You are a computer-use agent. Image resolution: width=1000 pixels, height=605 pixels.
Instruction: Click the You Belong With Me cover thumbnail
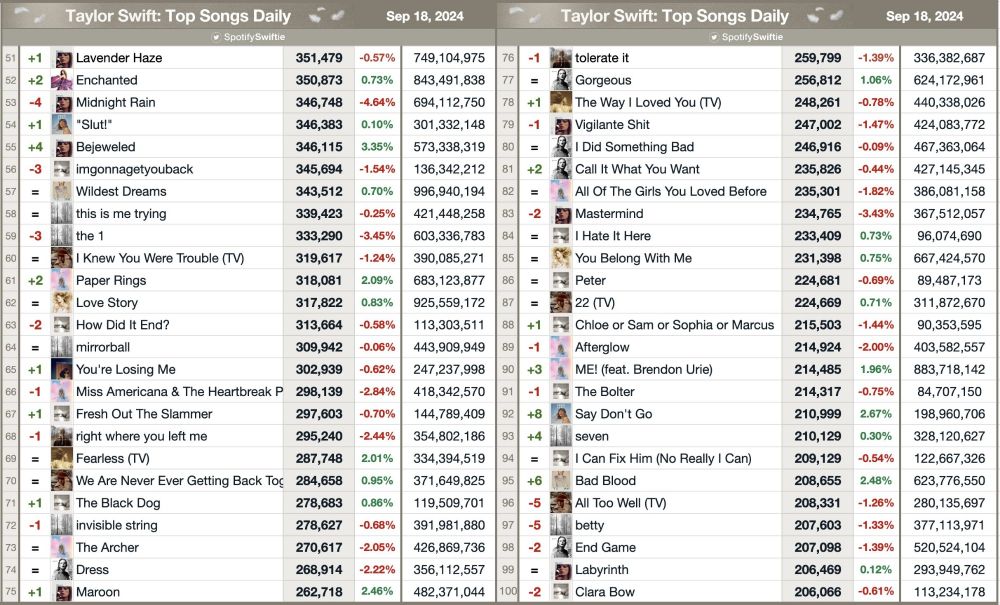coord(561,258)
